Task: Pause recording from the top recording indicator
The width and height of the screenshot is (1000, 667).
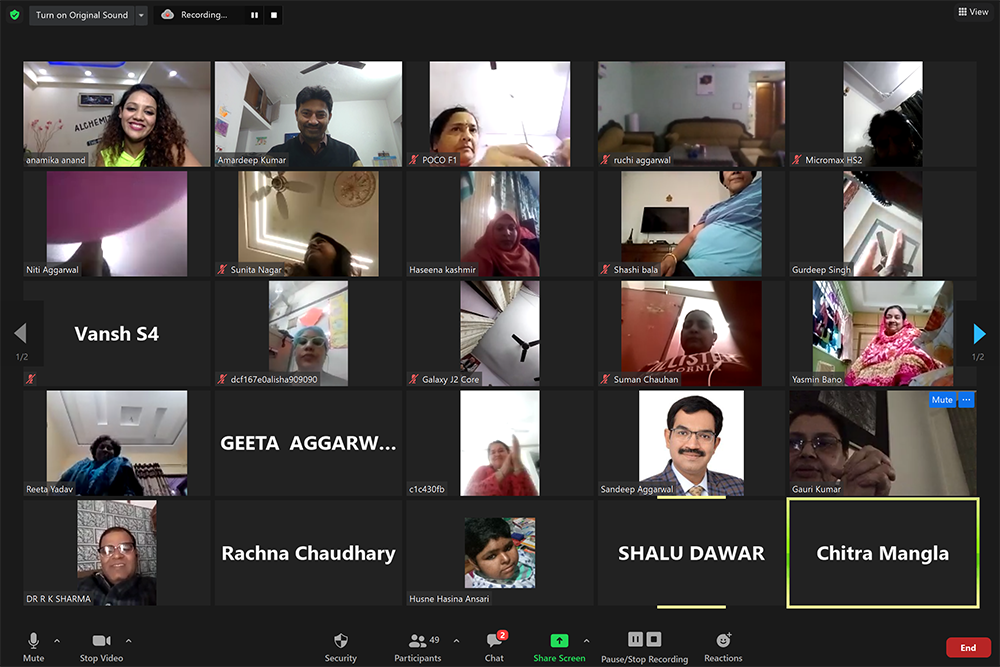Action: 254,15
